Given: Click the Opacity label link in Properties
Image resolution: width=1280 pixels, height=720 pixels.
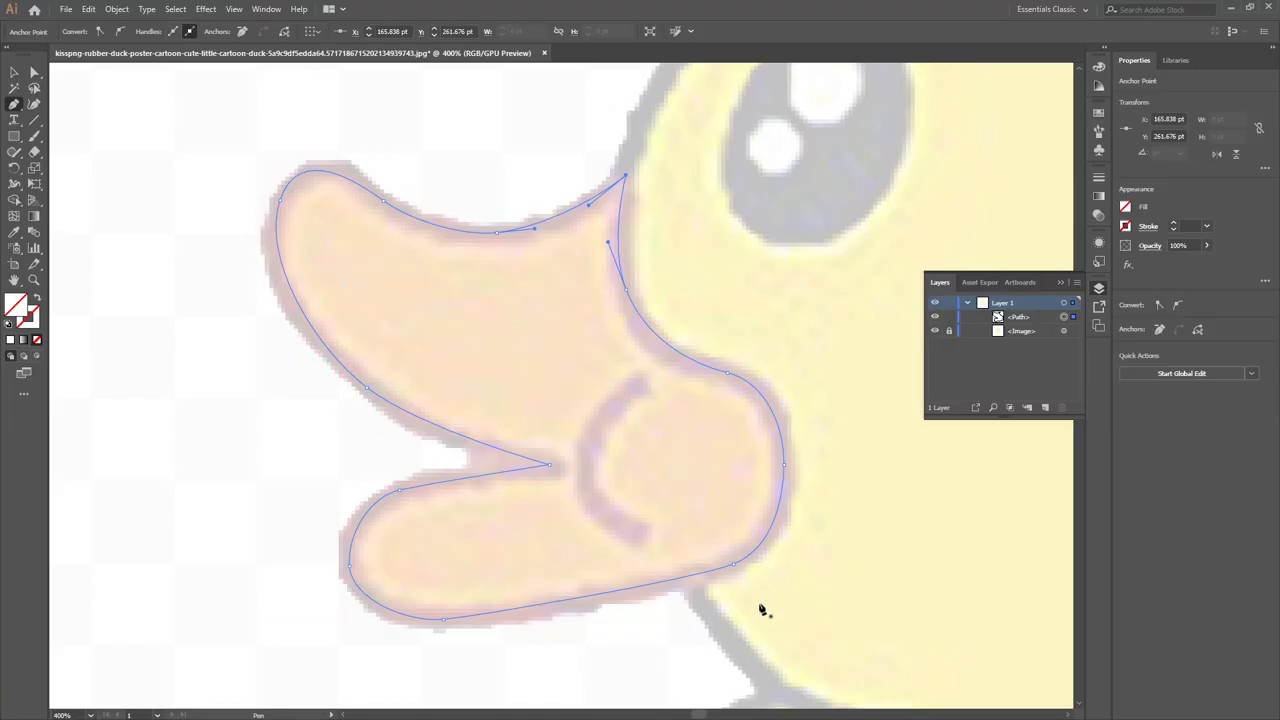Looking at the screenshot, I should pyautogui.click(x=1150, y=245).
